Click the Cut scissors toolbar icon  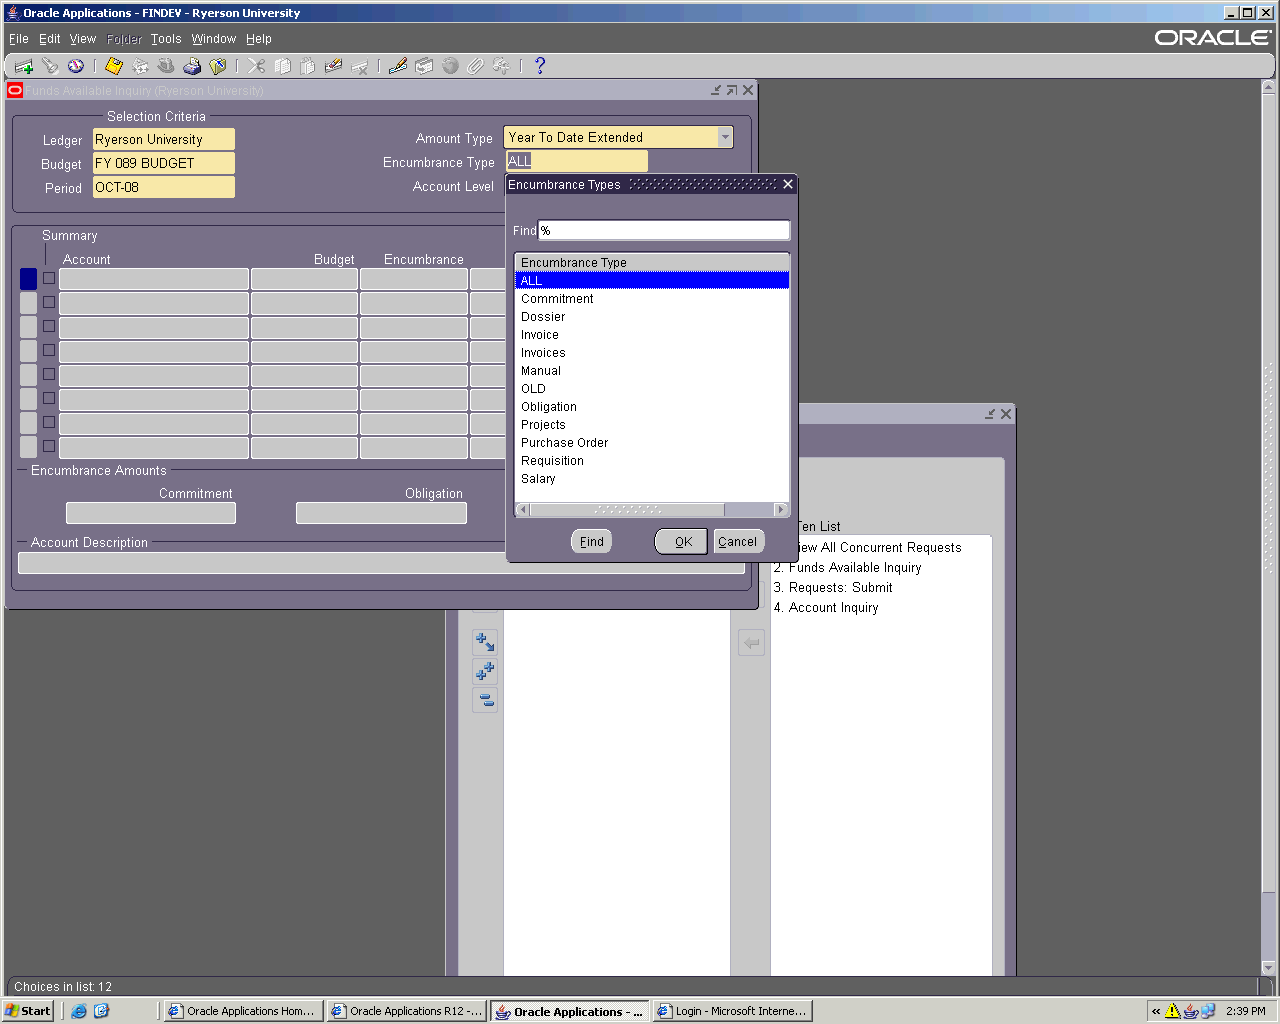(x=257, y=66)
